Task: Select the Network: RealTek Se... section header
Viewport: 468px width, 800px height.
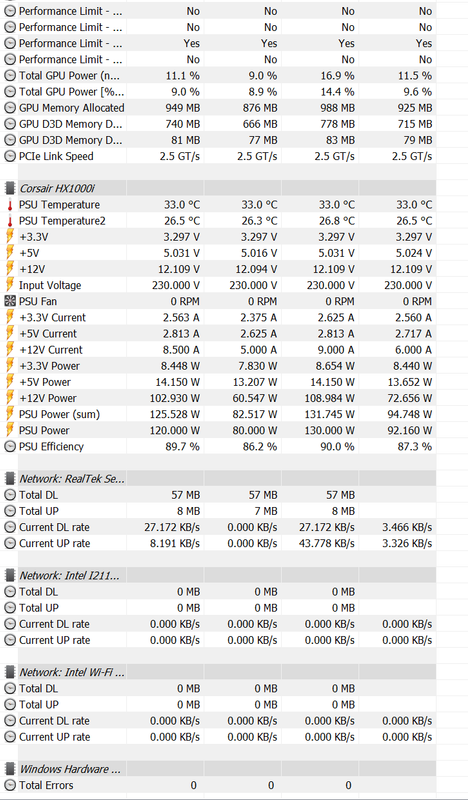Action: (72, 479)
